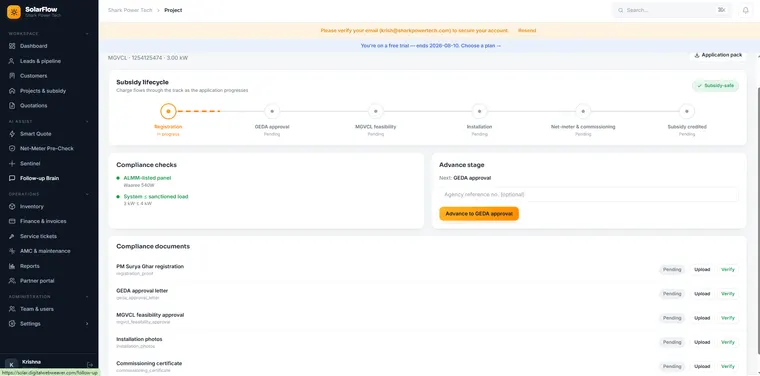Image resolution: width=760 pixels, height=376 pixels.
Task: Download the Application pack
Action: click(718, 55)
